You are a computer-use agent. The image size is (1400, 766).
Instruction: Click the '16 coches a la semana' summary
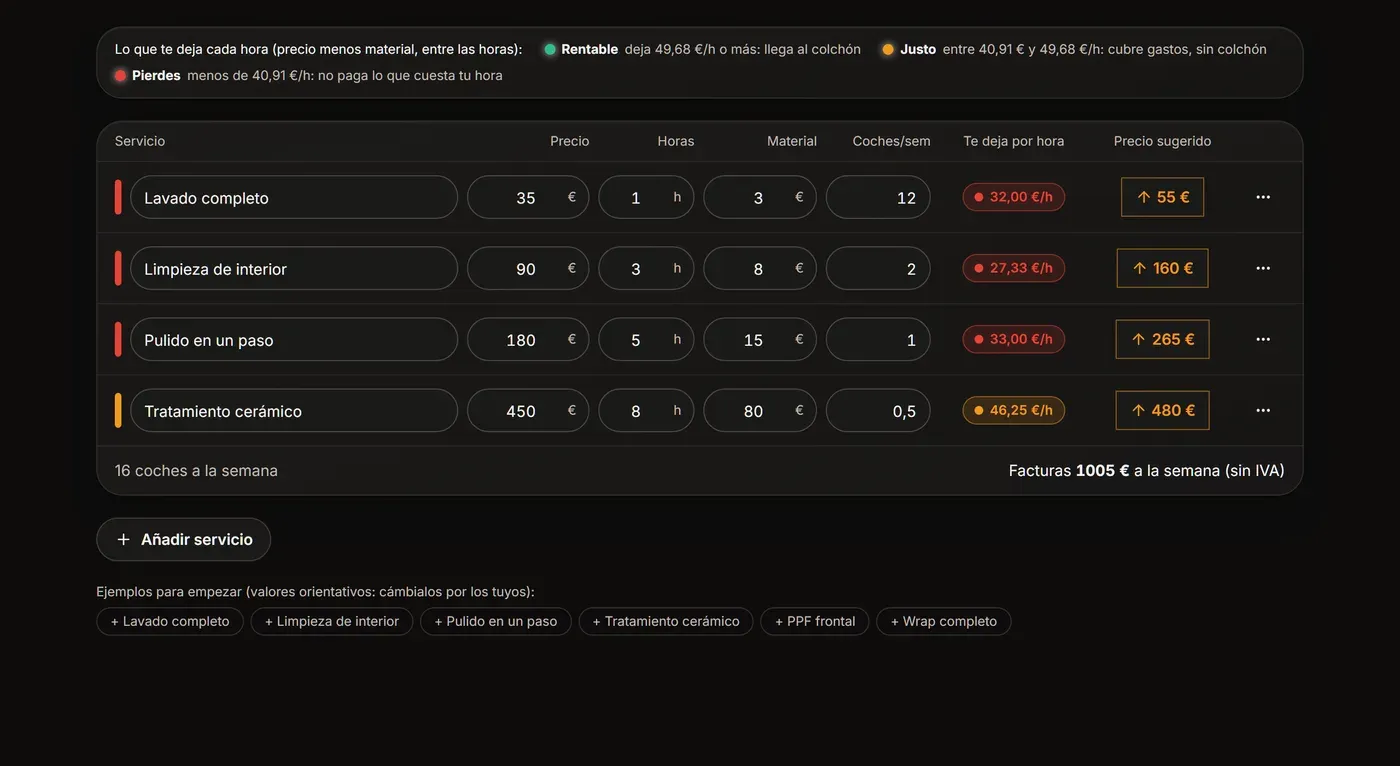coord(196,470)
